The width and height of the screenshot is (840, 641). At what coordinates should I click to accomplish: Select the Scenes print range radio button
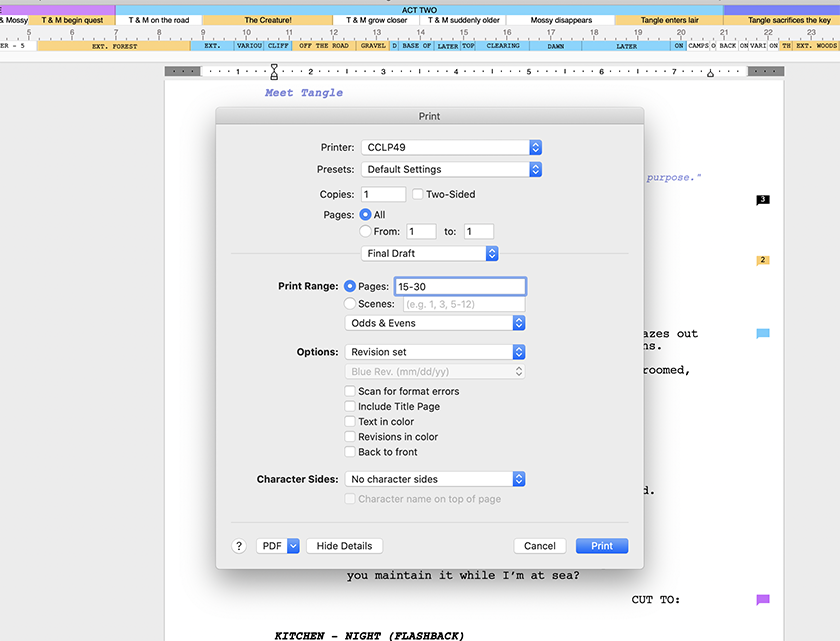(350, 304)
